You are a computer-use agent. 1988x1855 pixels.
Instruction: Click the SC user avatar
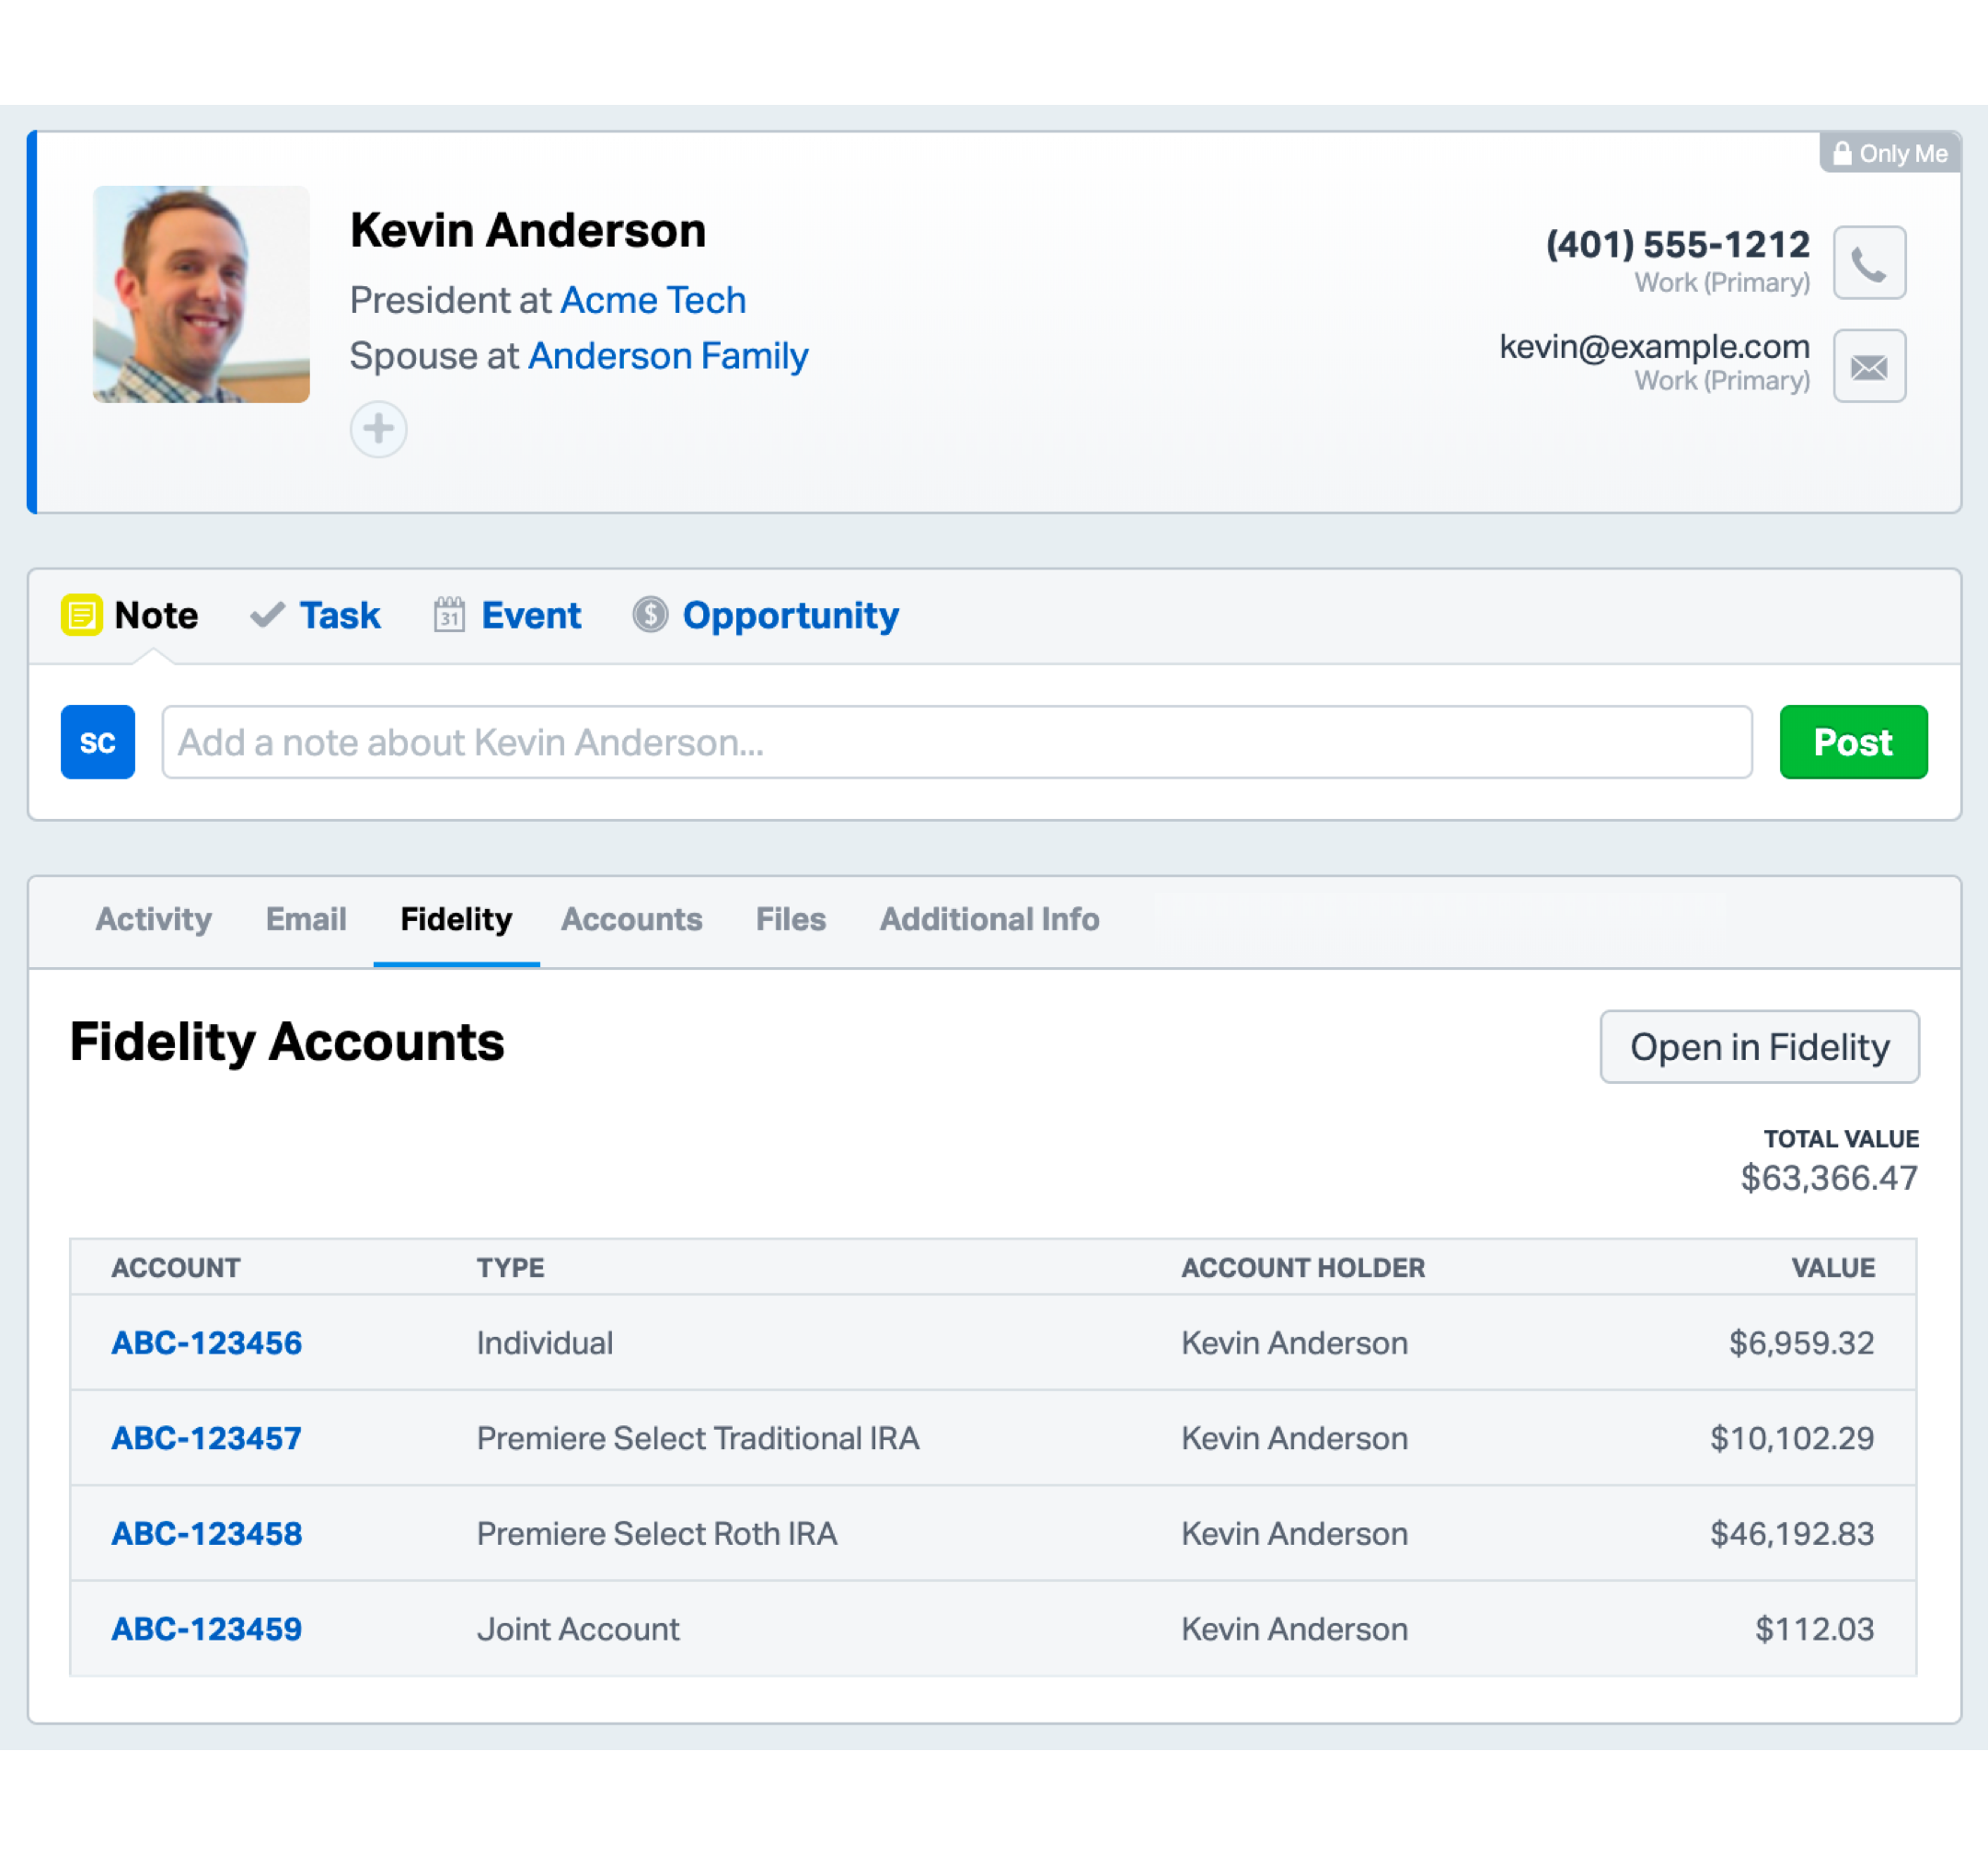[98, 742]
